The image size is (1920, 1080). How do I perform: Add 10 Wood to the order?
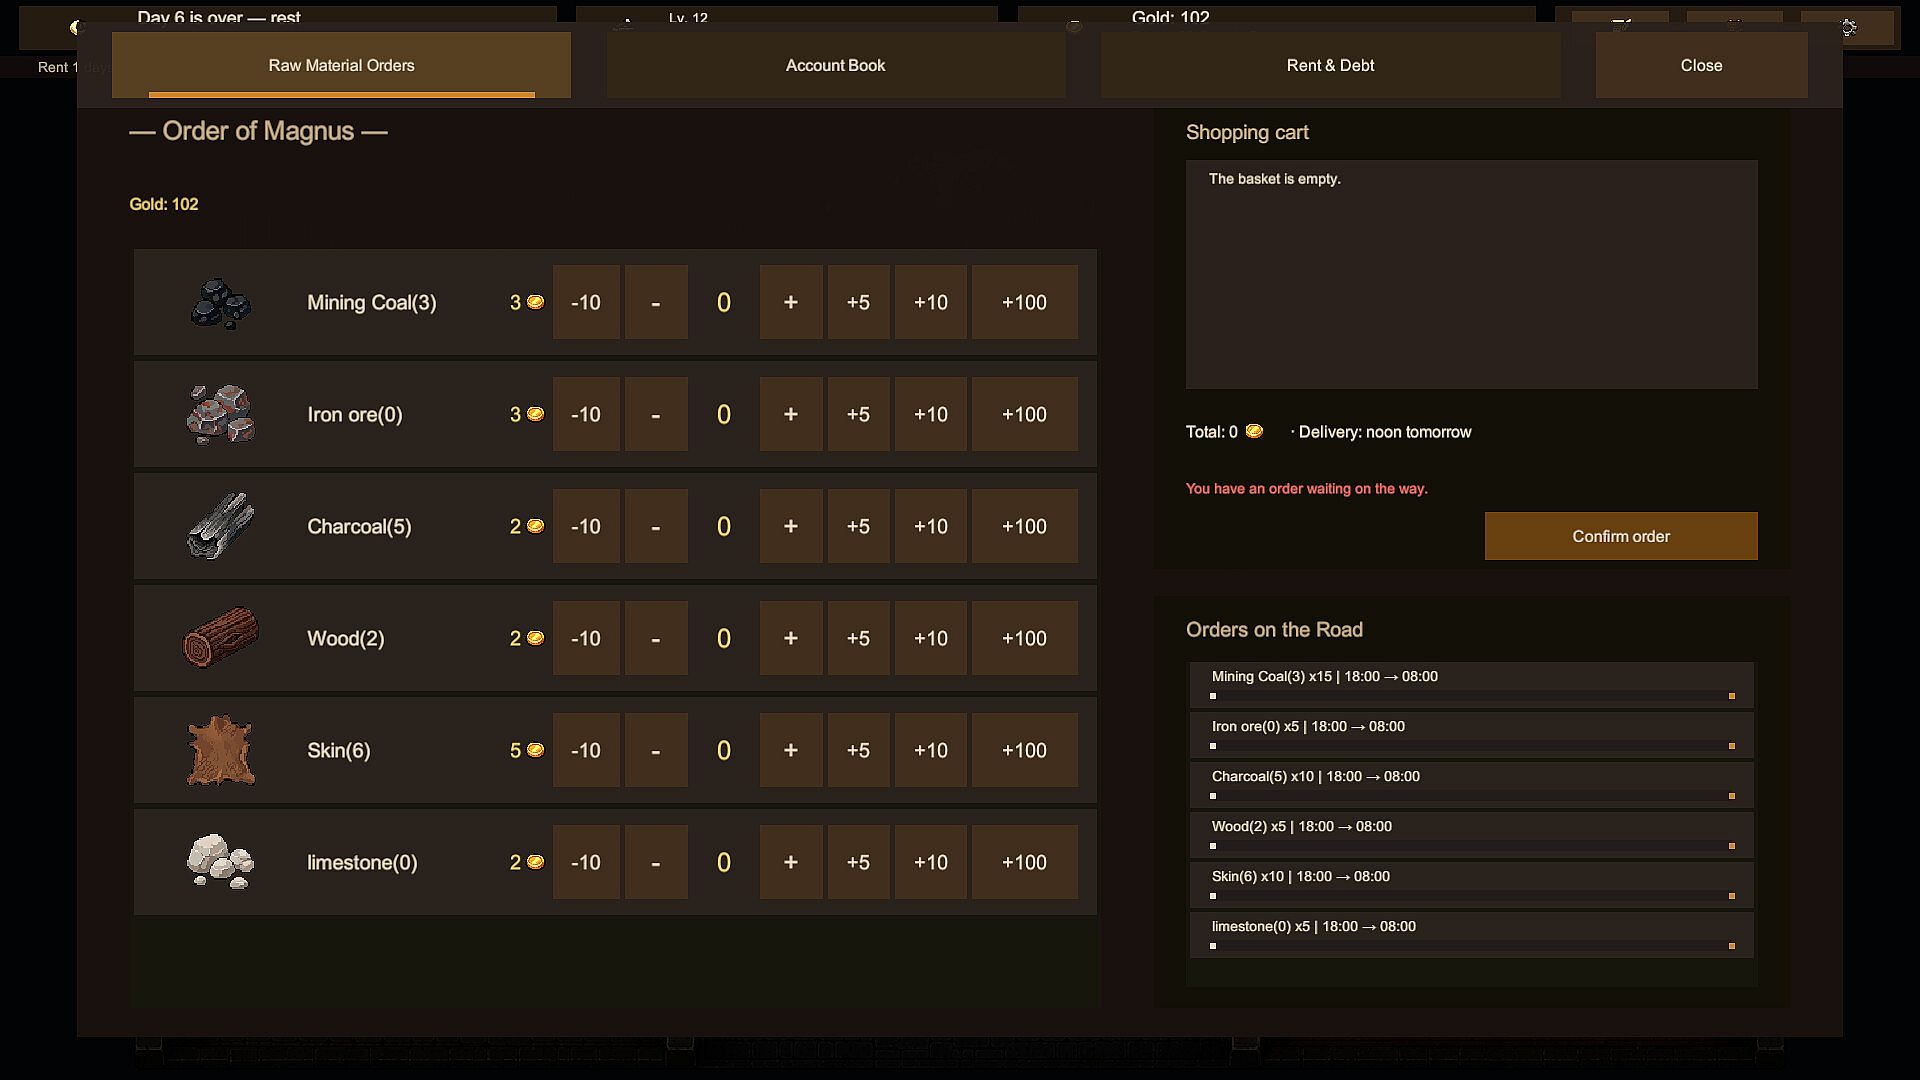931,638
